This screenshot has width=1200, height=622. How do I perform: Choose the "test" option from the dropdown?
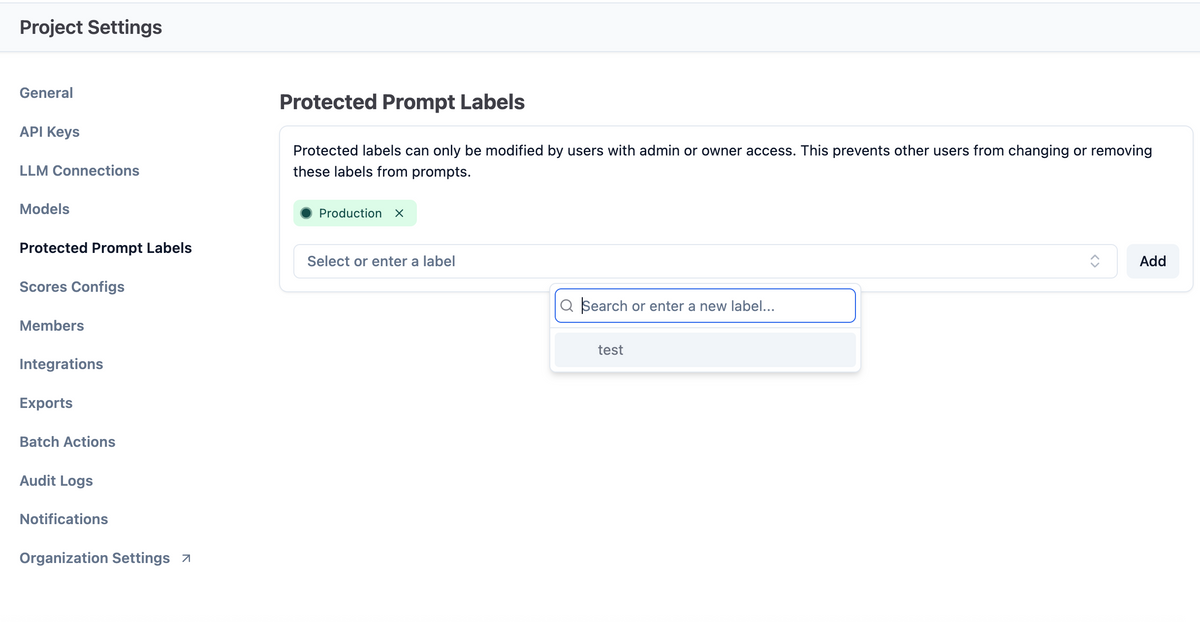[x=611, y=350]
